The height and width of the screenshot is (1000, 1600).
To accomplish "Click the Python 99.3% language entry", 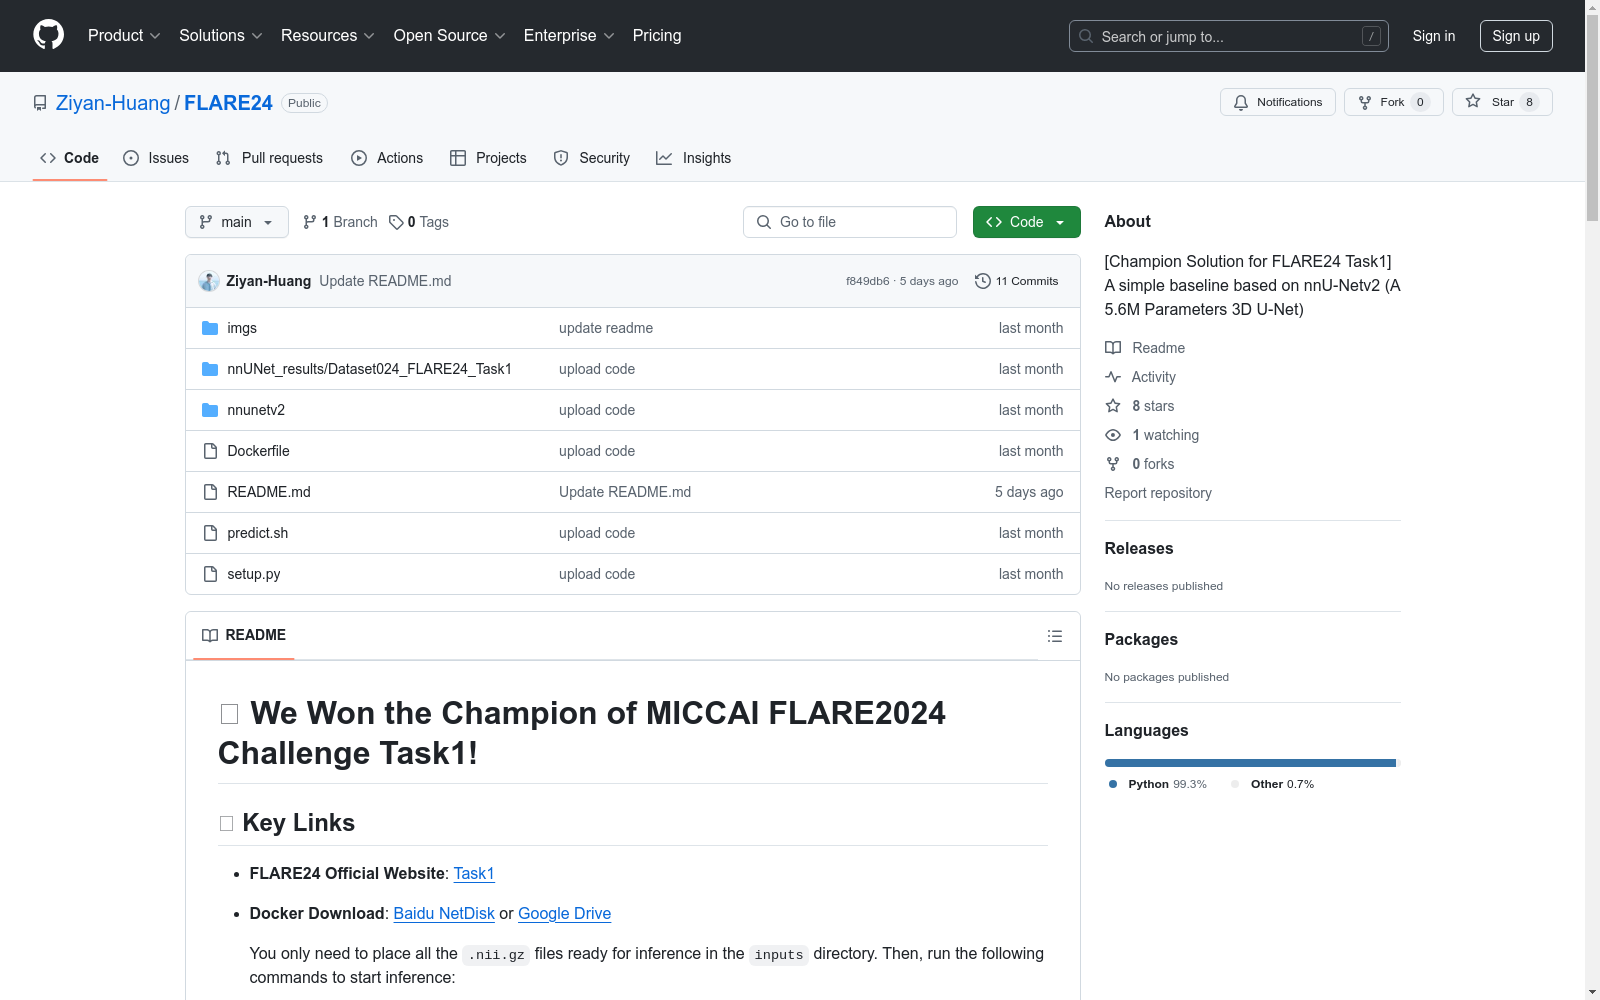I will click(1158, 784).
